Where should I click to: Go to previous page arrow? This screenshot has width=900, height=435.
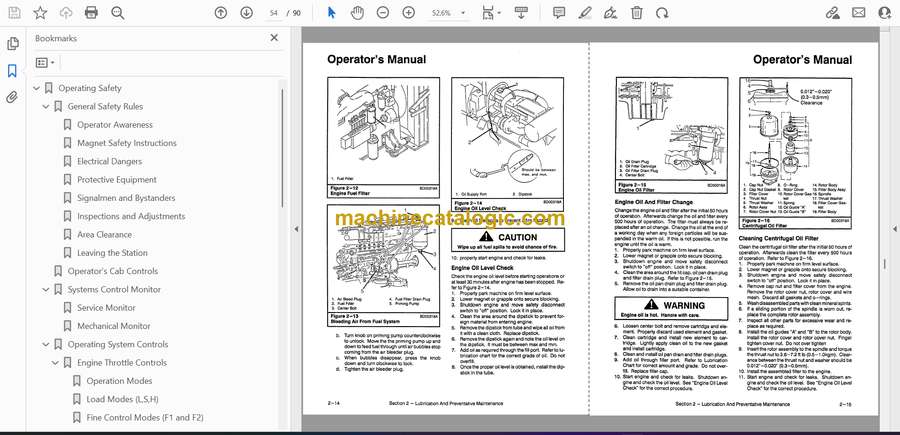220,13
